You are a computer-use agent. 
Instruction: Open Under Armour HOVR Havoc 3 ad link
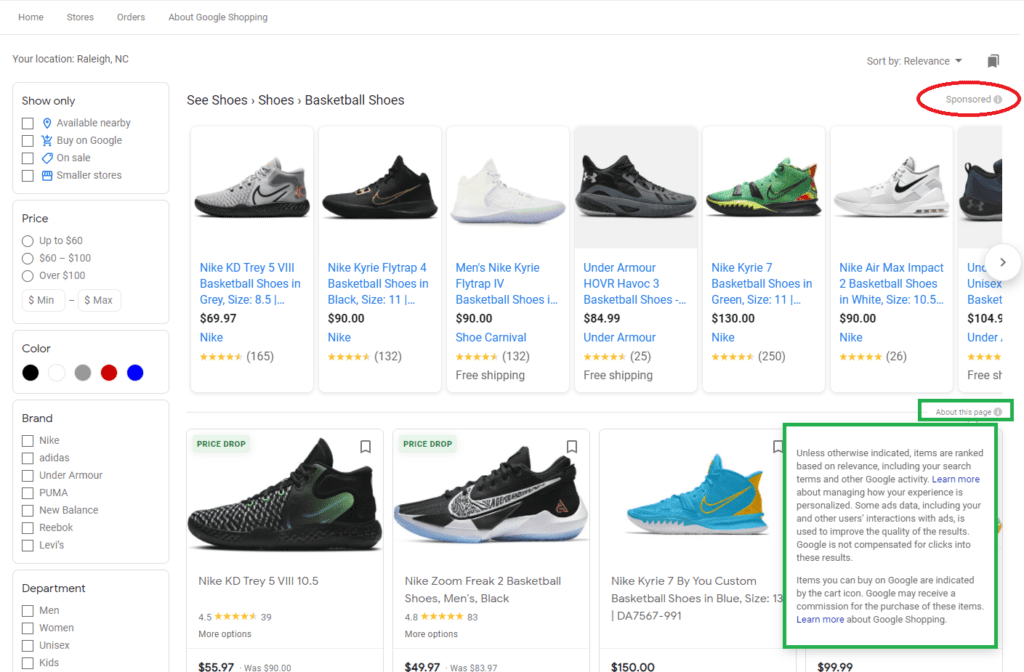[x=634, y=283]
